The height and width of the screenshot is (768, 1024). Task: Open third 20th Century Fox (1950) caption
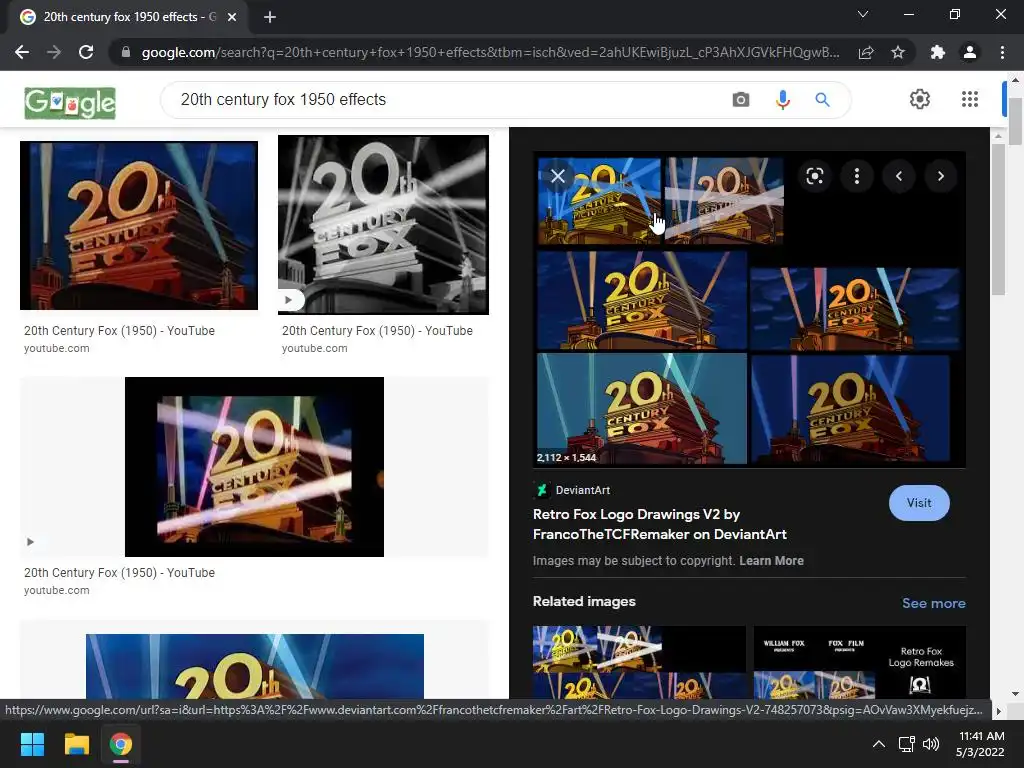click(x=120, y=573)
